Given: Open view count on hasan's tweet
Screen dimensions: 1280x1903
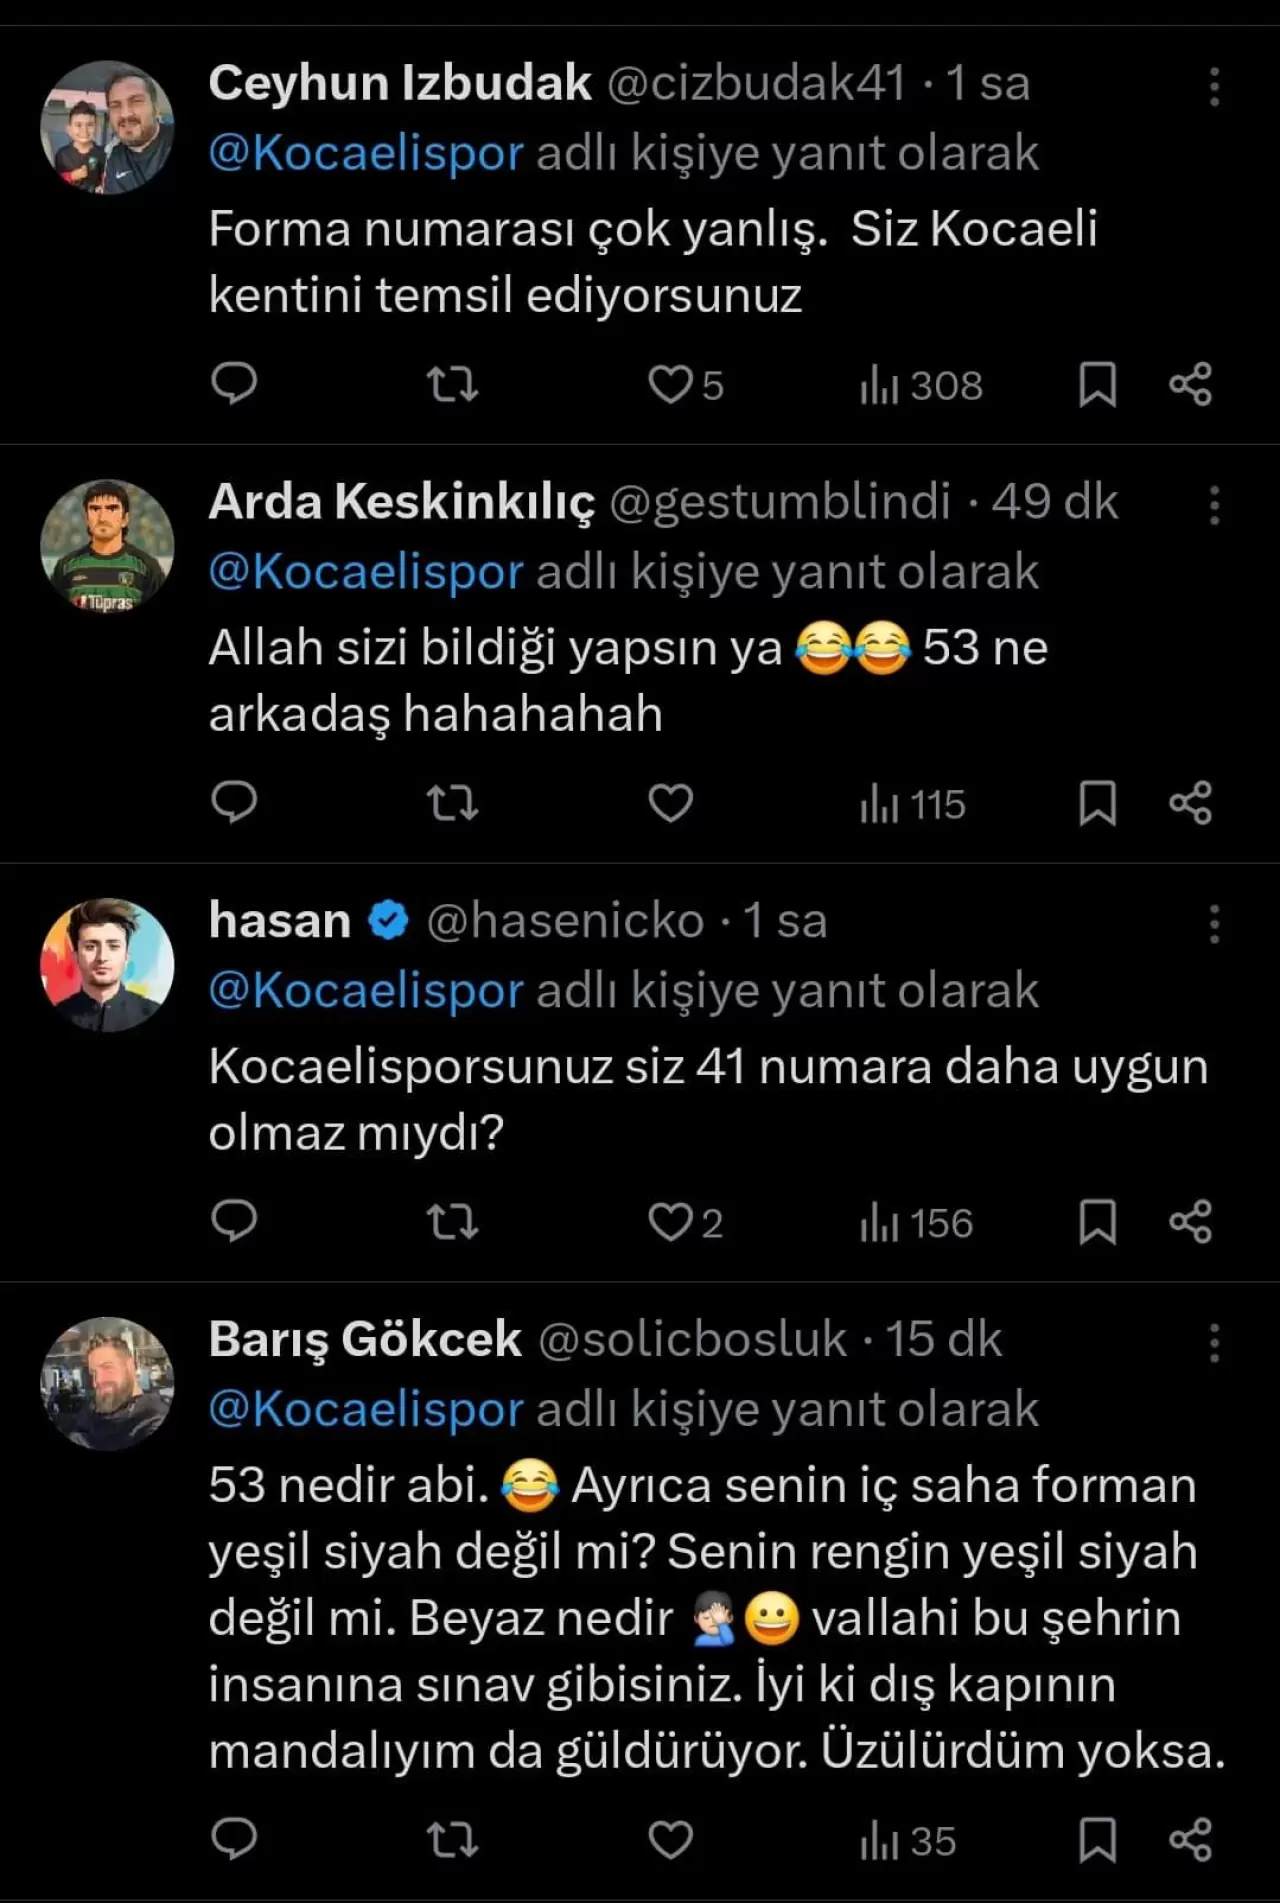Looking at the screenshot, I should (916, 1223).
